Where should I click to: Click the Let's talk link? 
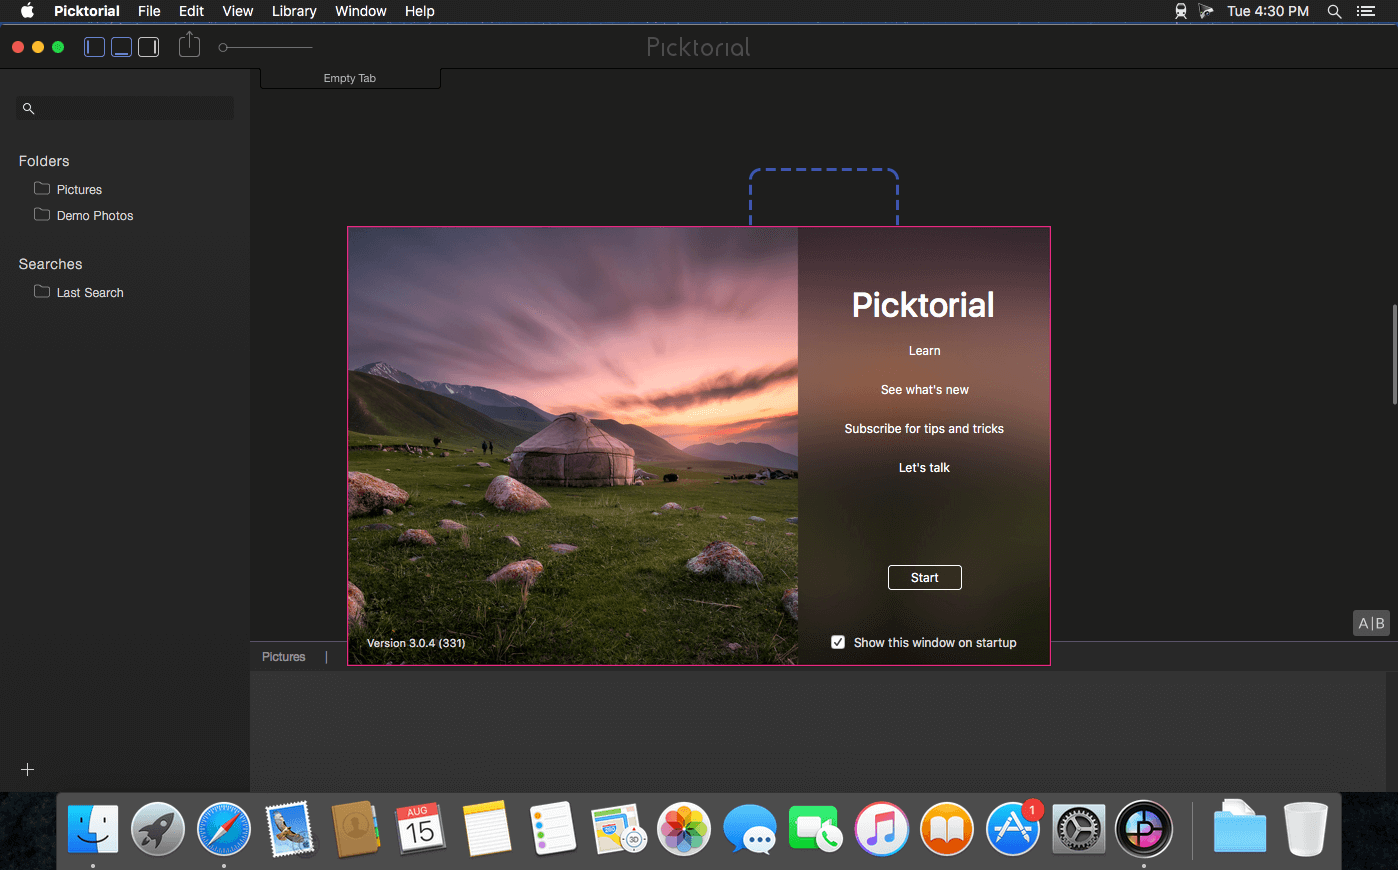[924, 468]
